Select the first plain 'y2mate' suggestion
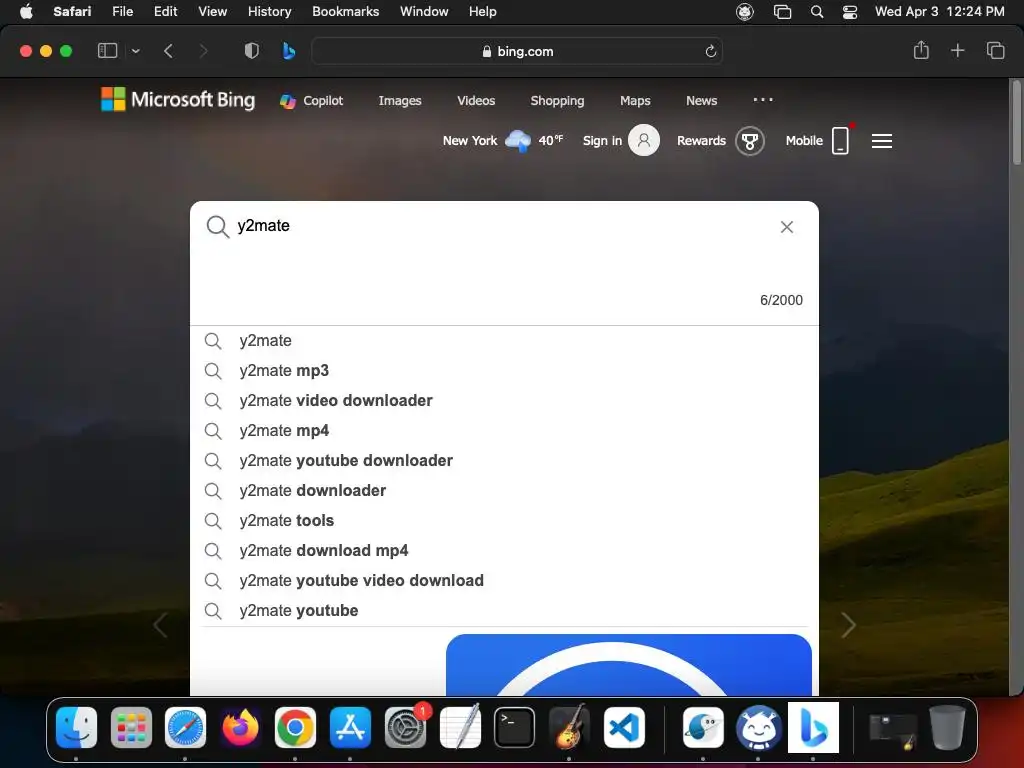The image size is (1024, 768). coord(504,340)
